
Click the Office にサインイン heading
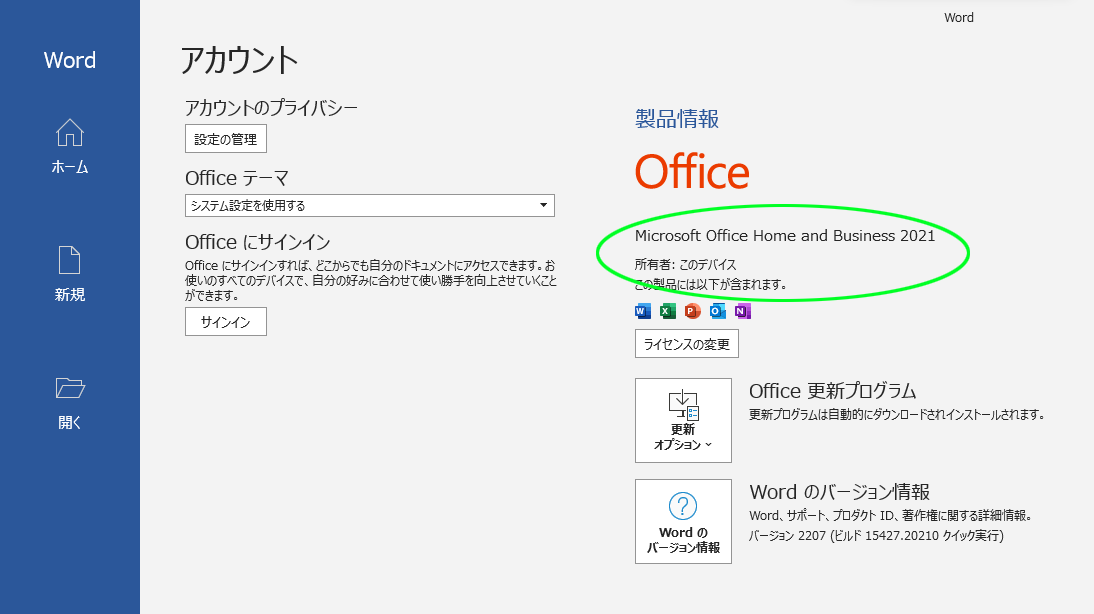tap(257, 242)
